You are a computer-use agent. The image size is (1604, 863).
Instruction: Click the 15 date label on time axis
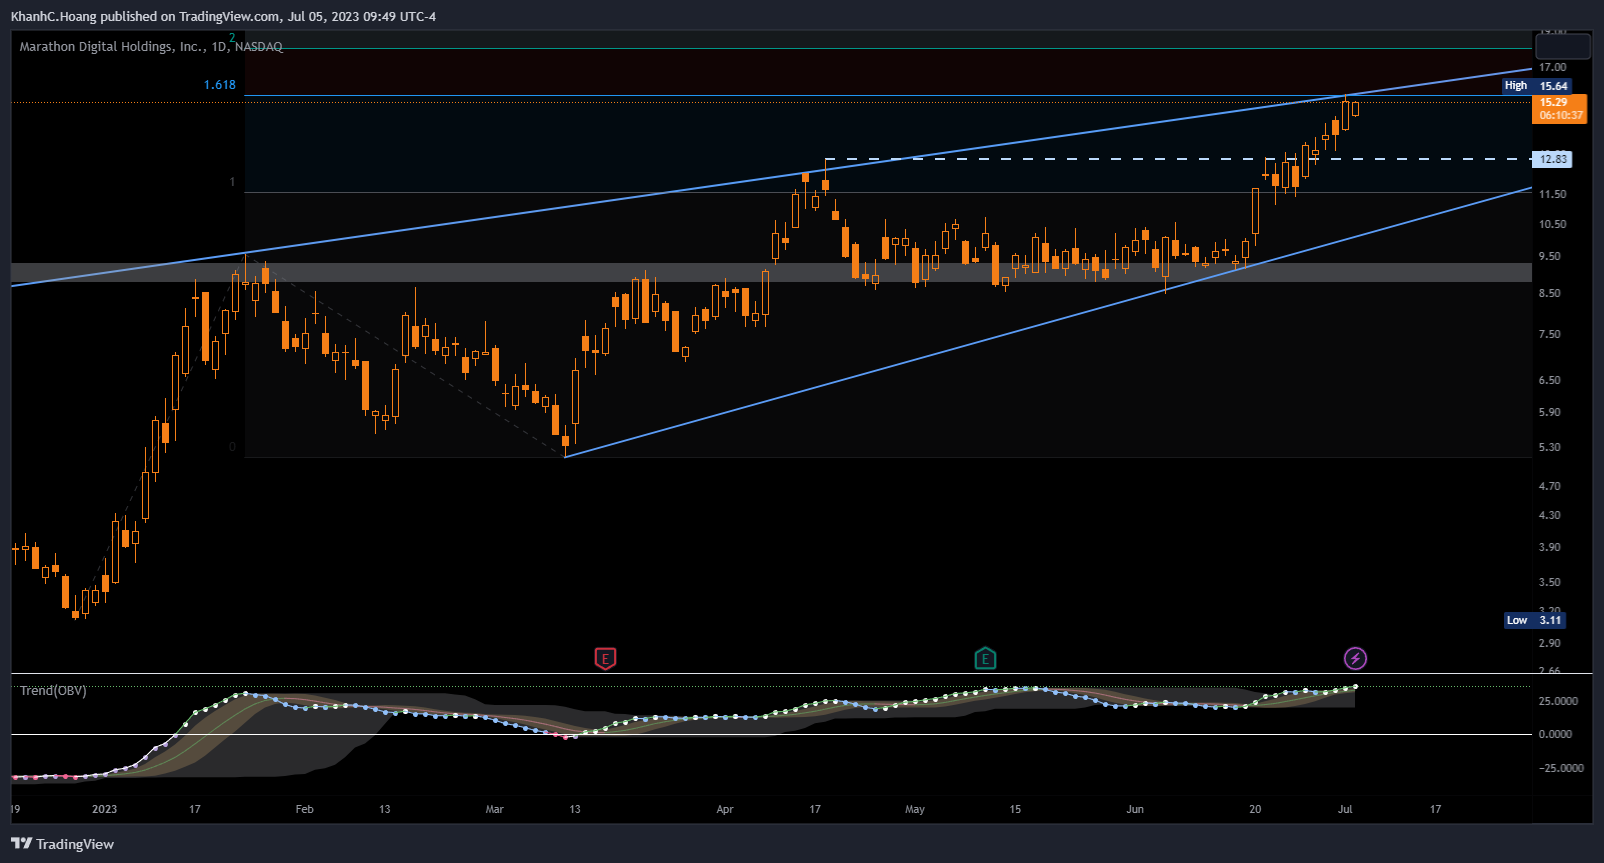coord(1015,809)
